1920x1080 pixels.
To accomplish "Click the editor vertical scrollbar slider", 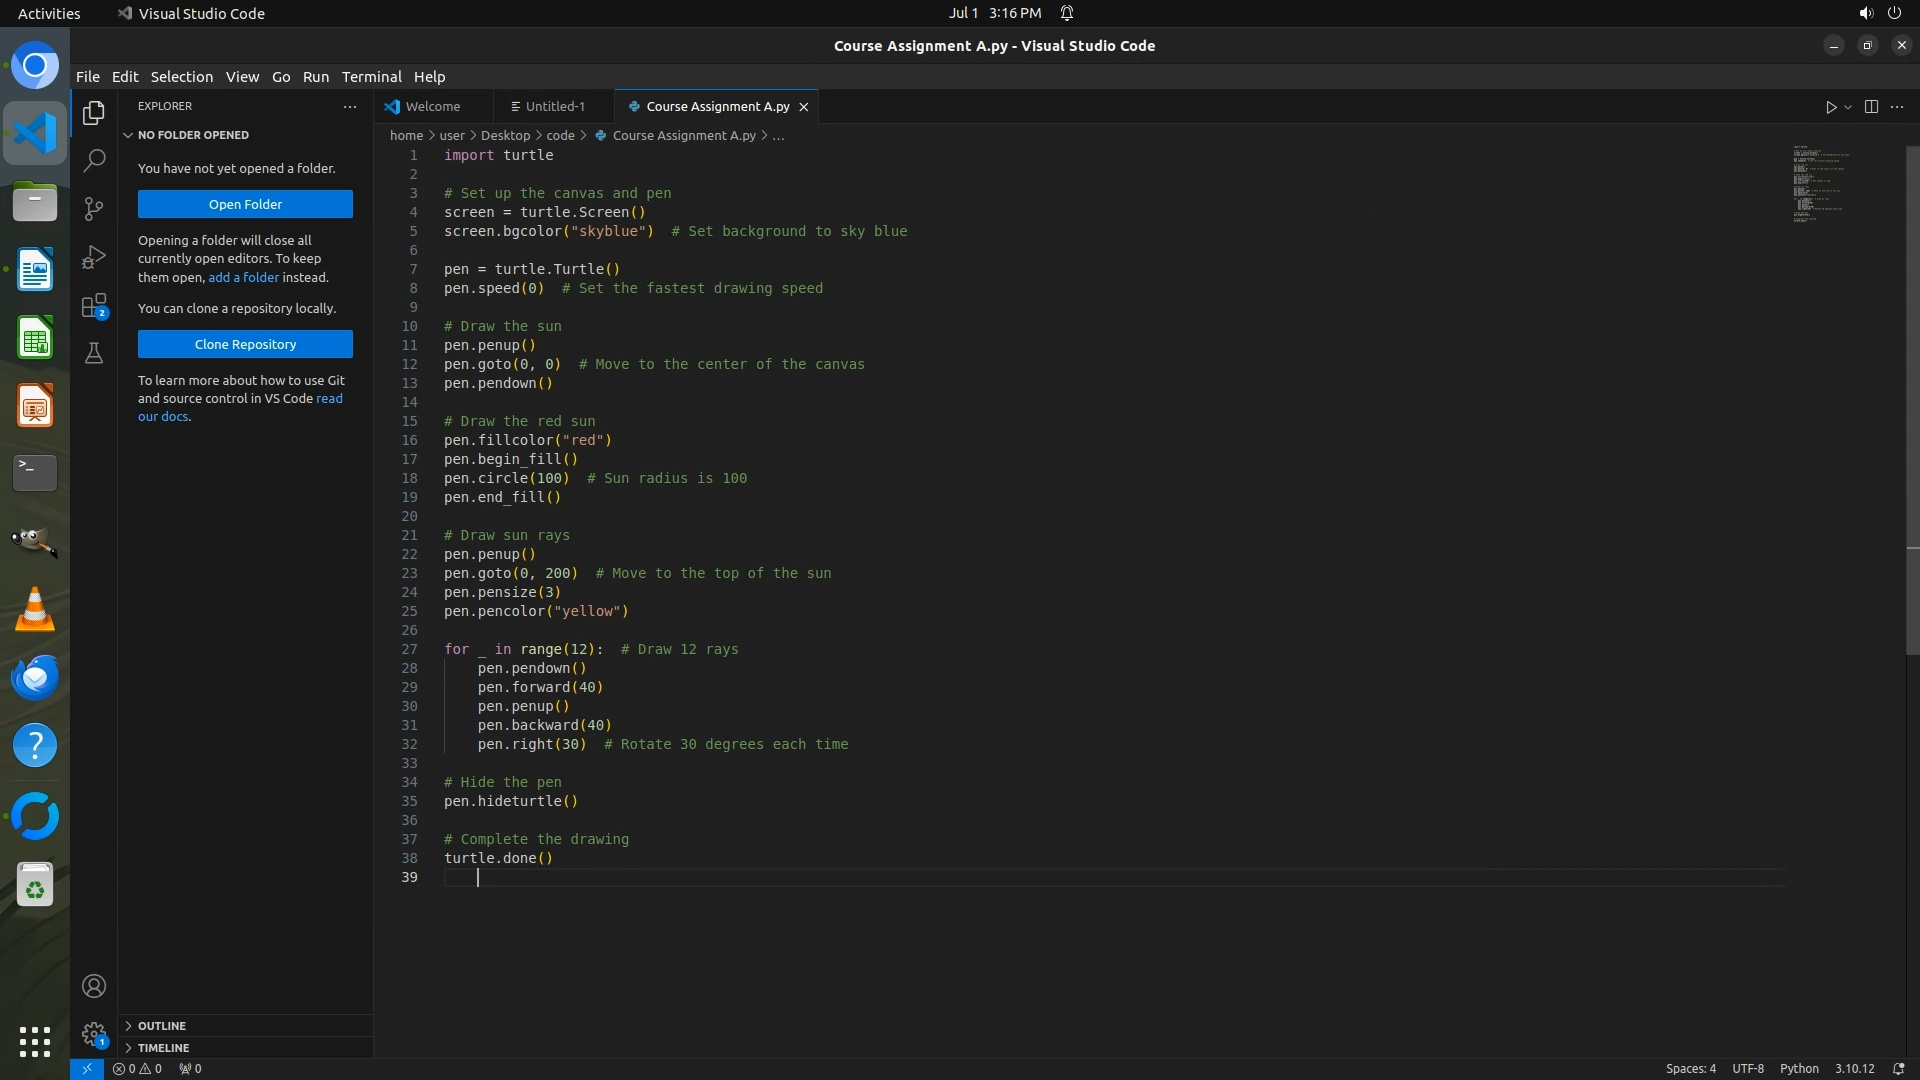I will (1912, 400).
